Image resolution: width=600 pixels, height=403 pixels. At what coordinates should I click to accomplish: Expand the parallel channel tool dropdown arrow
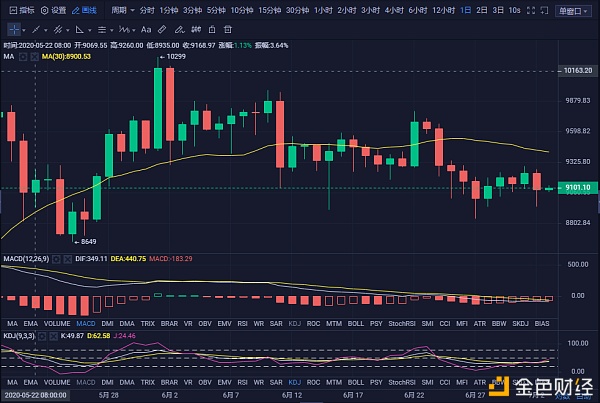pos(68,30)
